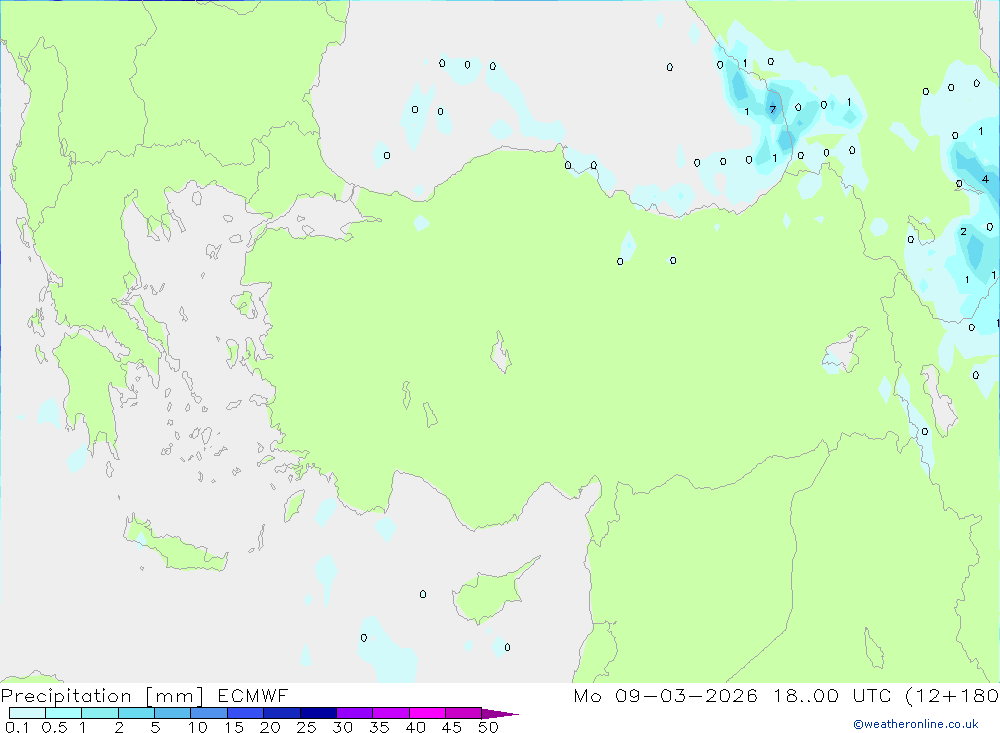This screenshot has width=1000, height=733.
Task: Click the legend label '50'
Action: [x=488, y=727]
